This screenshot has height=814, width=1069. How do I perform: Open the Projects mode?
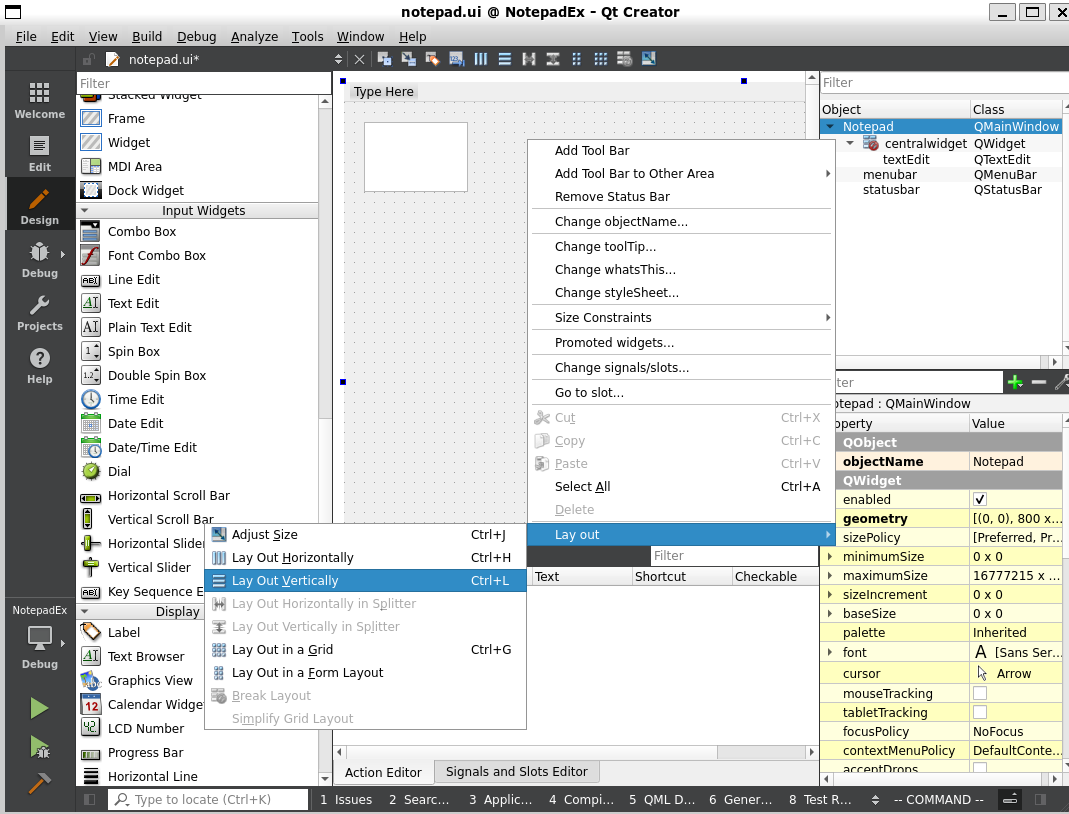(x=39, y=314)
